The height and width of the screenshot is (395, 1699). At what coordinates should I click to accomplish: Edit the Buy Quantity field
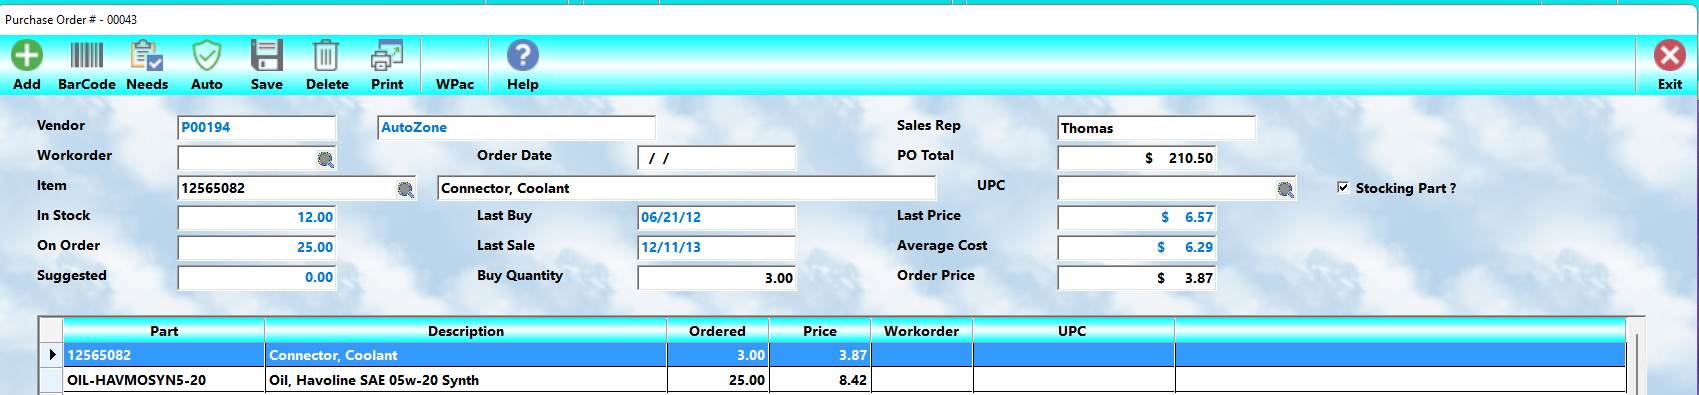(717, 278)
